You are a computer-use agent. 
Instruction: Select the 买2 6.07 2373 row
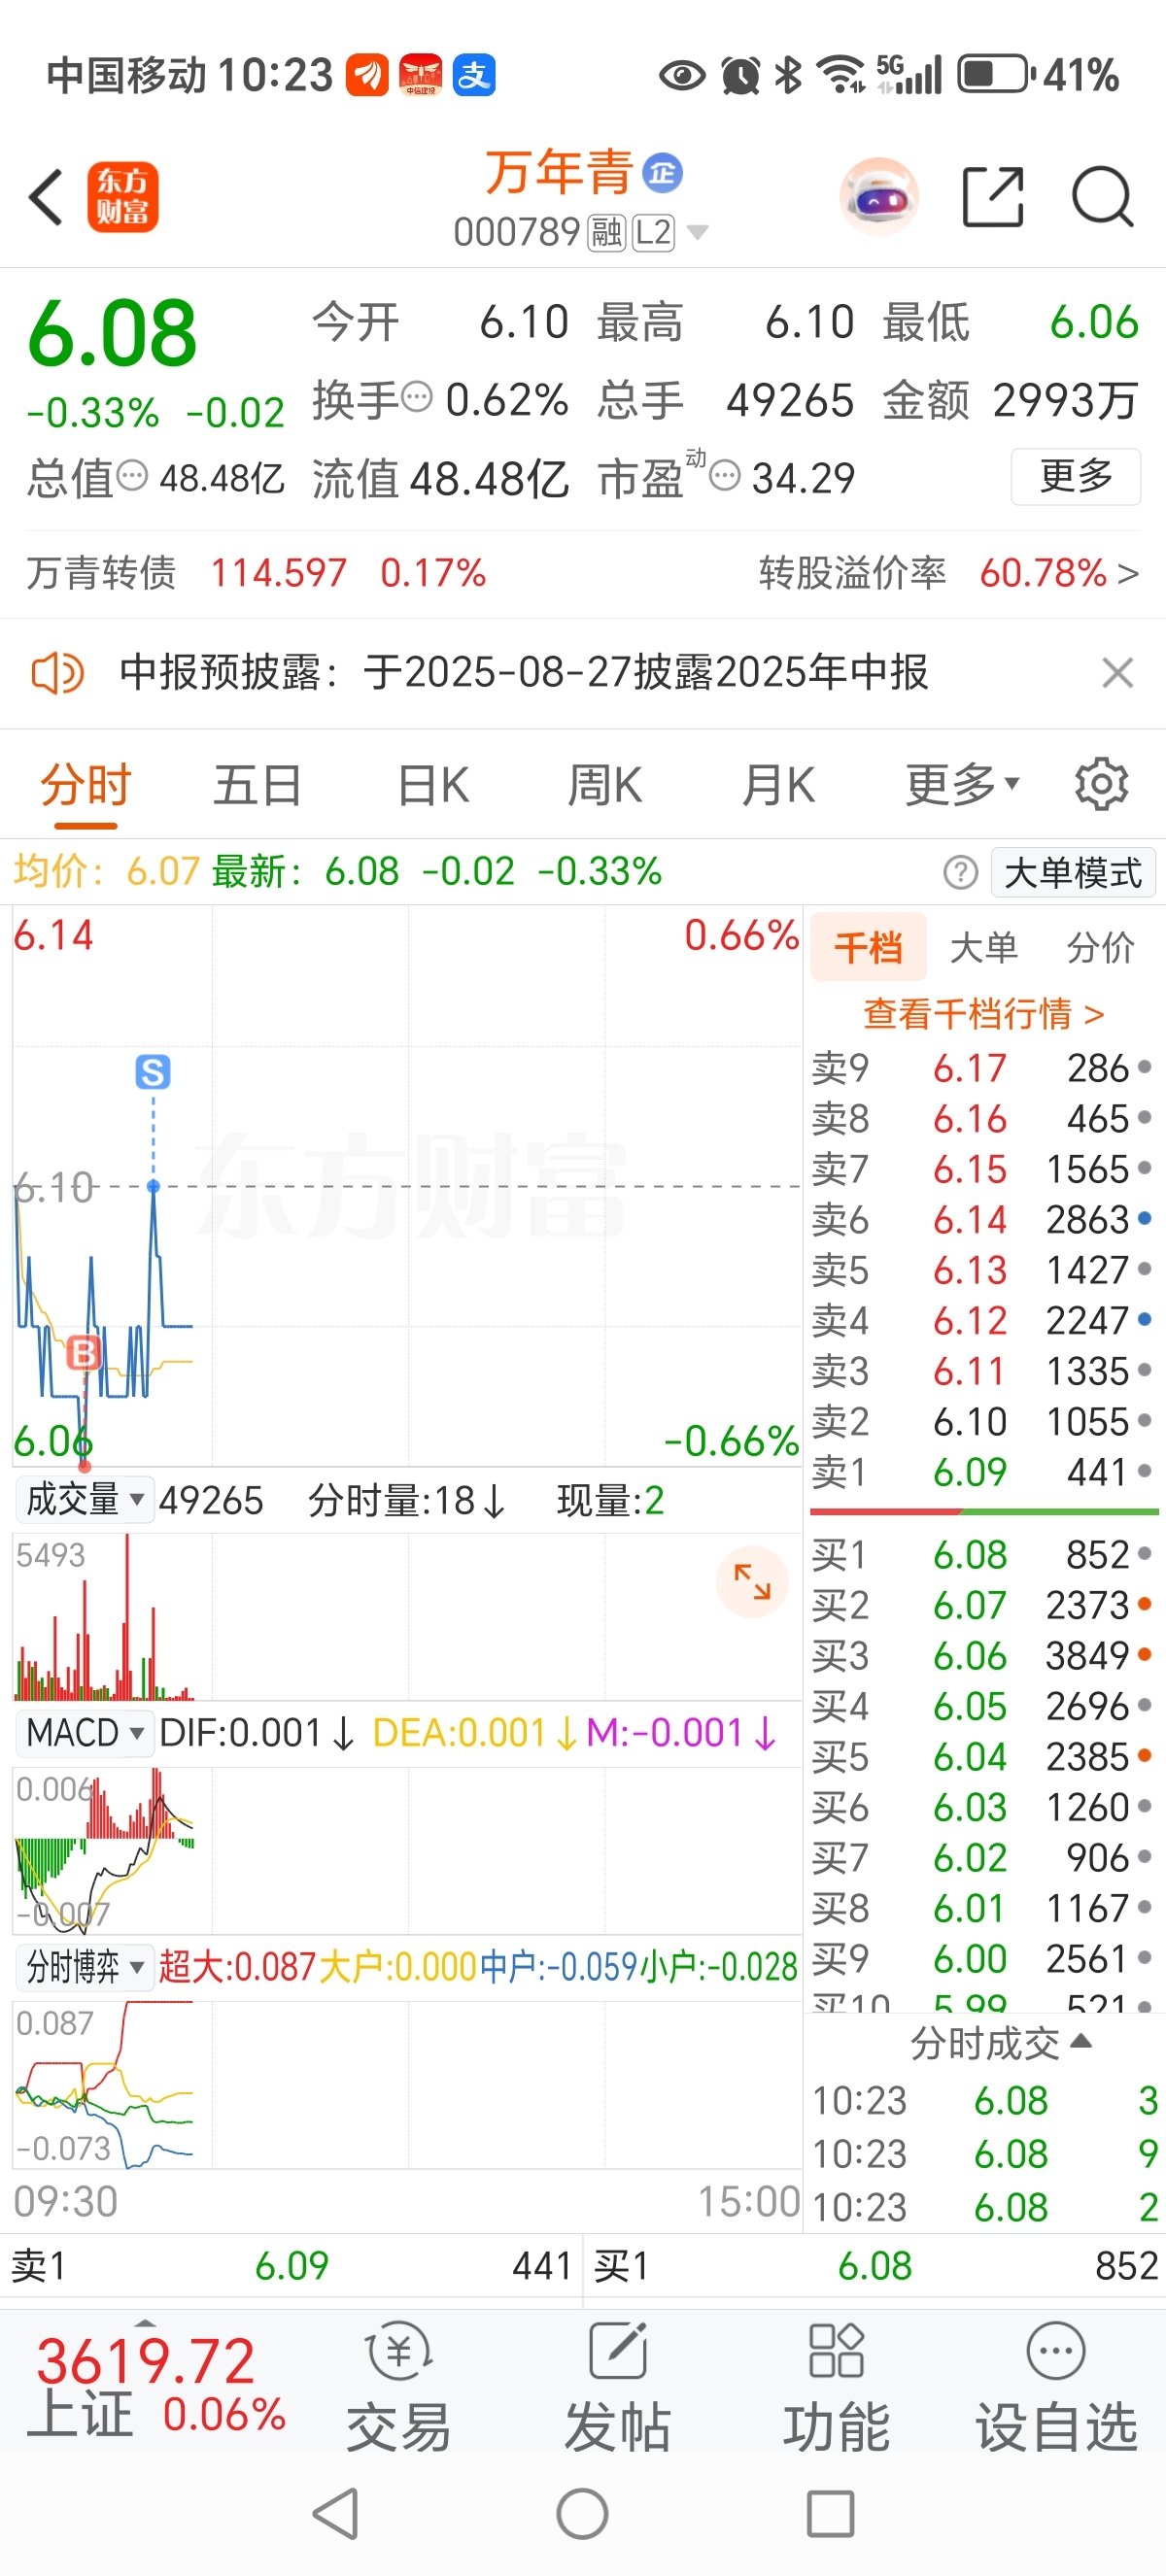982,1605
